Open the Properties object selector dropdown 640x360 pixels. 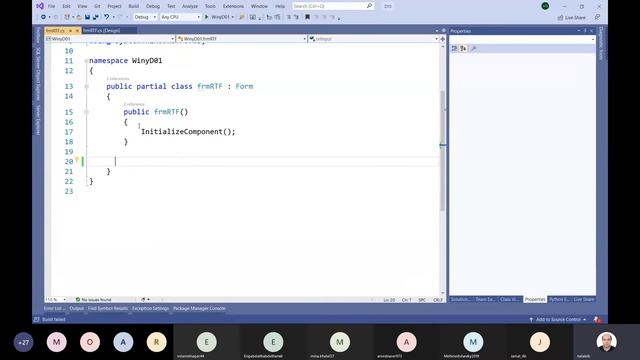click(522, 39)
